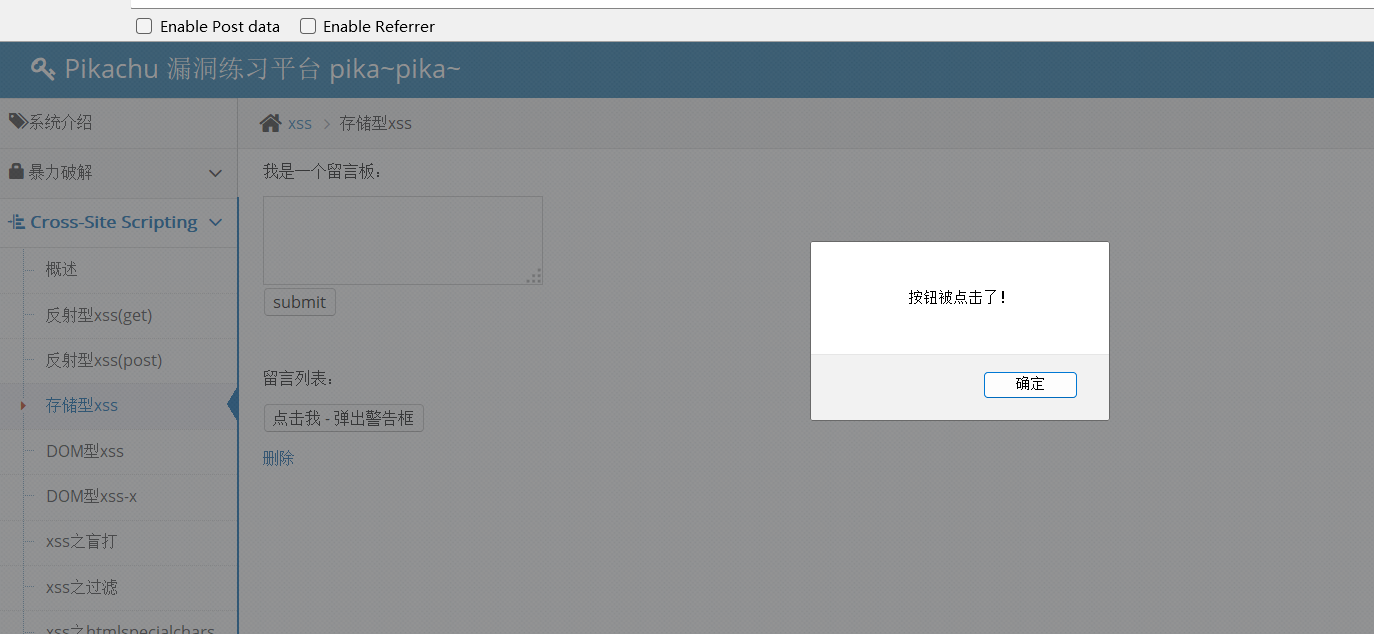Open xss之盲打 sidebar item
The image size is (1374, 634).
click(81, 541)
